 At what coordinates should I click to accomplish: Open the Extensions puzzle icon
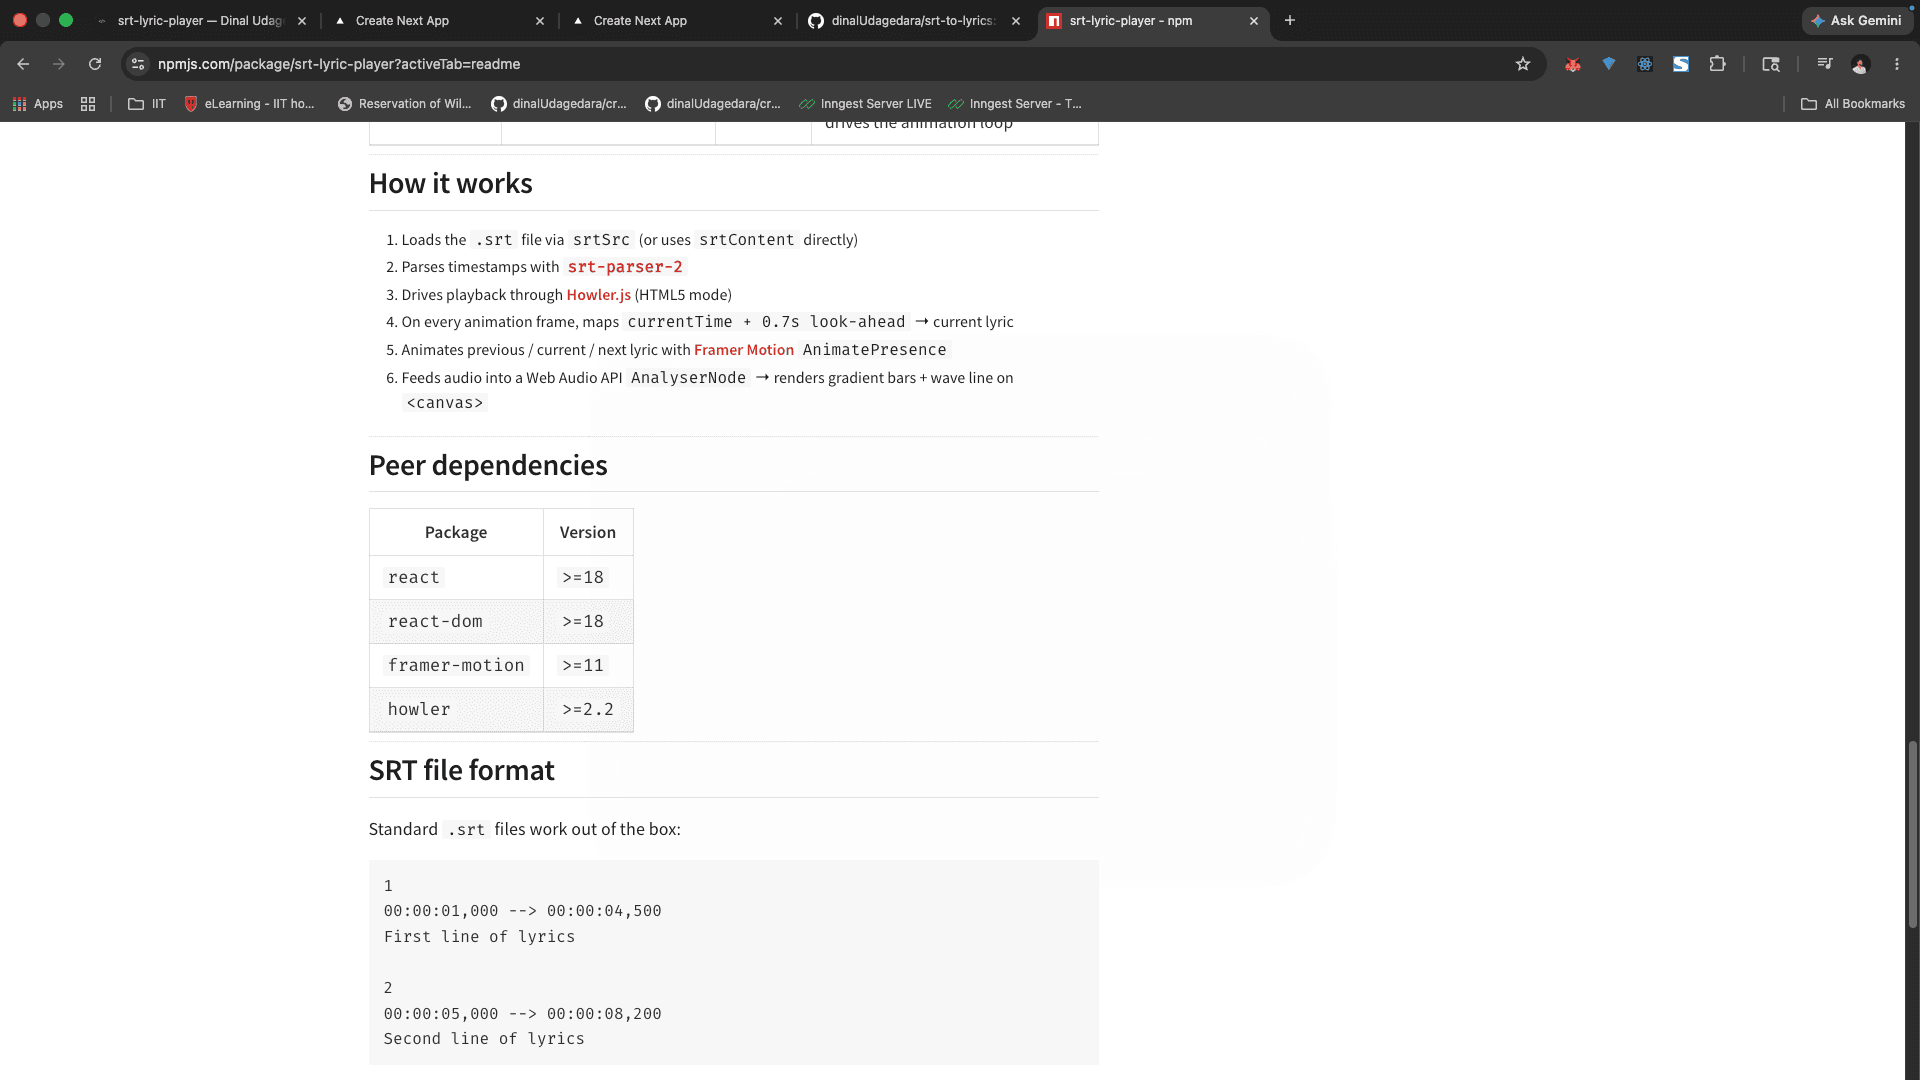point(1717,64)
